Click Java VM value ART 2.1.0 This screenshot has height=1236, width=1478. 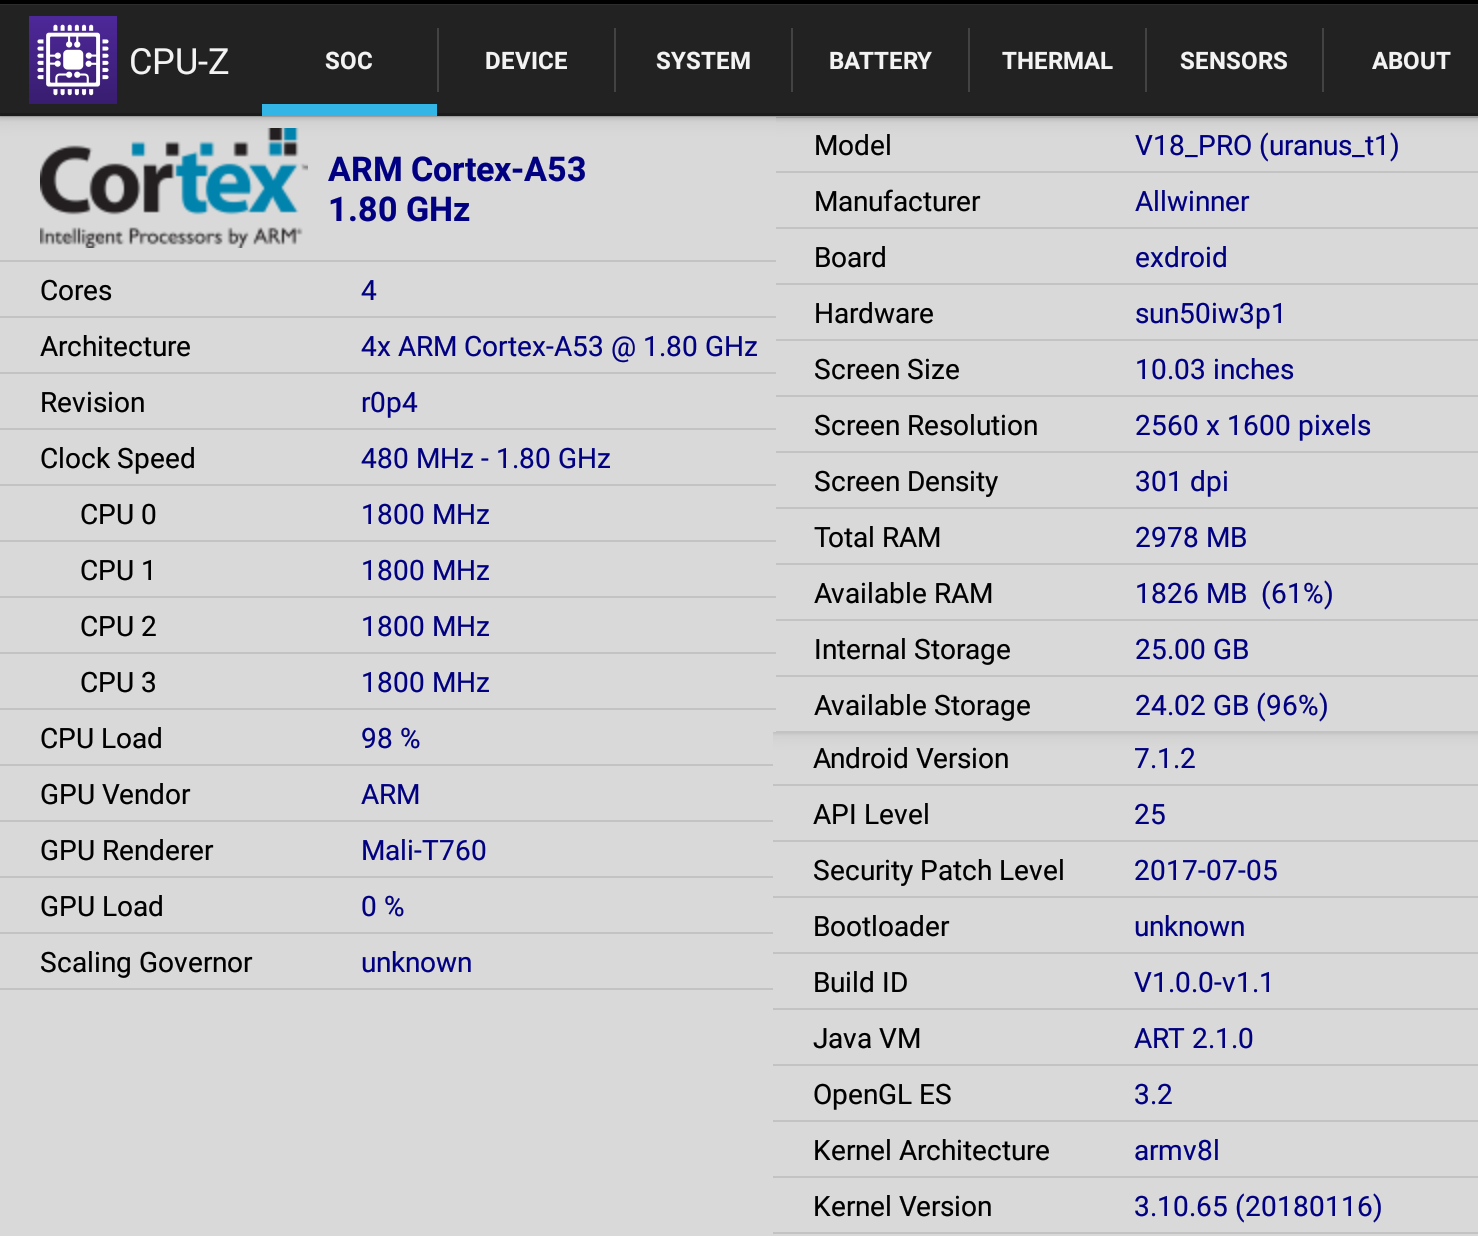click(x=1193, y=1038)
